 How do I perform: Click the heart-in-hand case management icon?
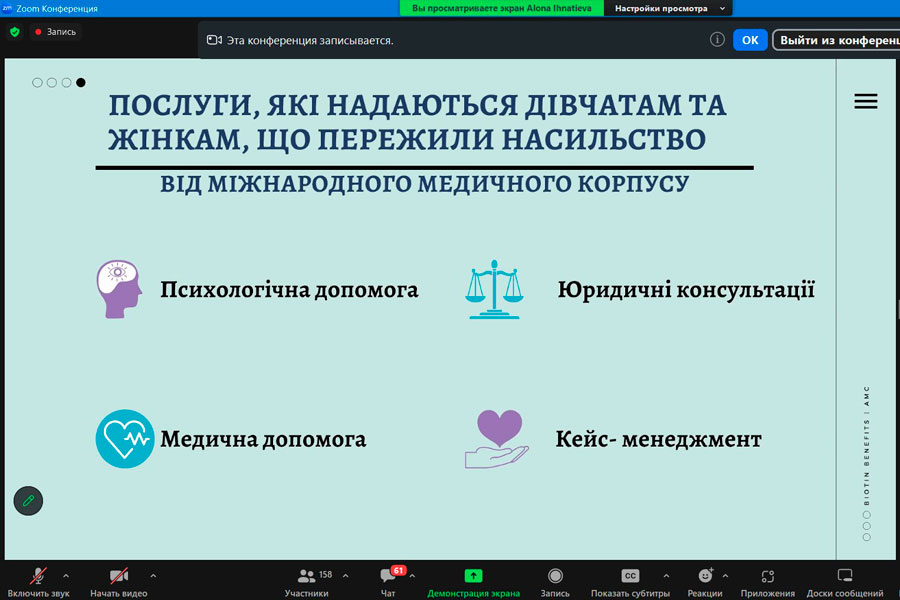[497, 439]
